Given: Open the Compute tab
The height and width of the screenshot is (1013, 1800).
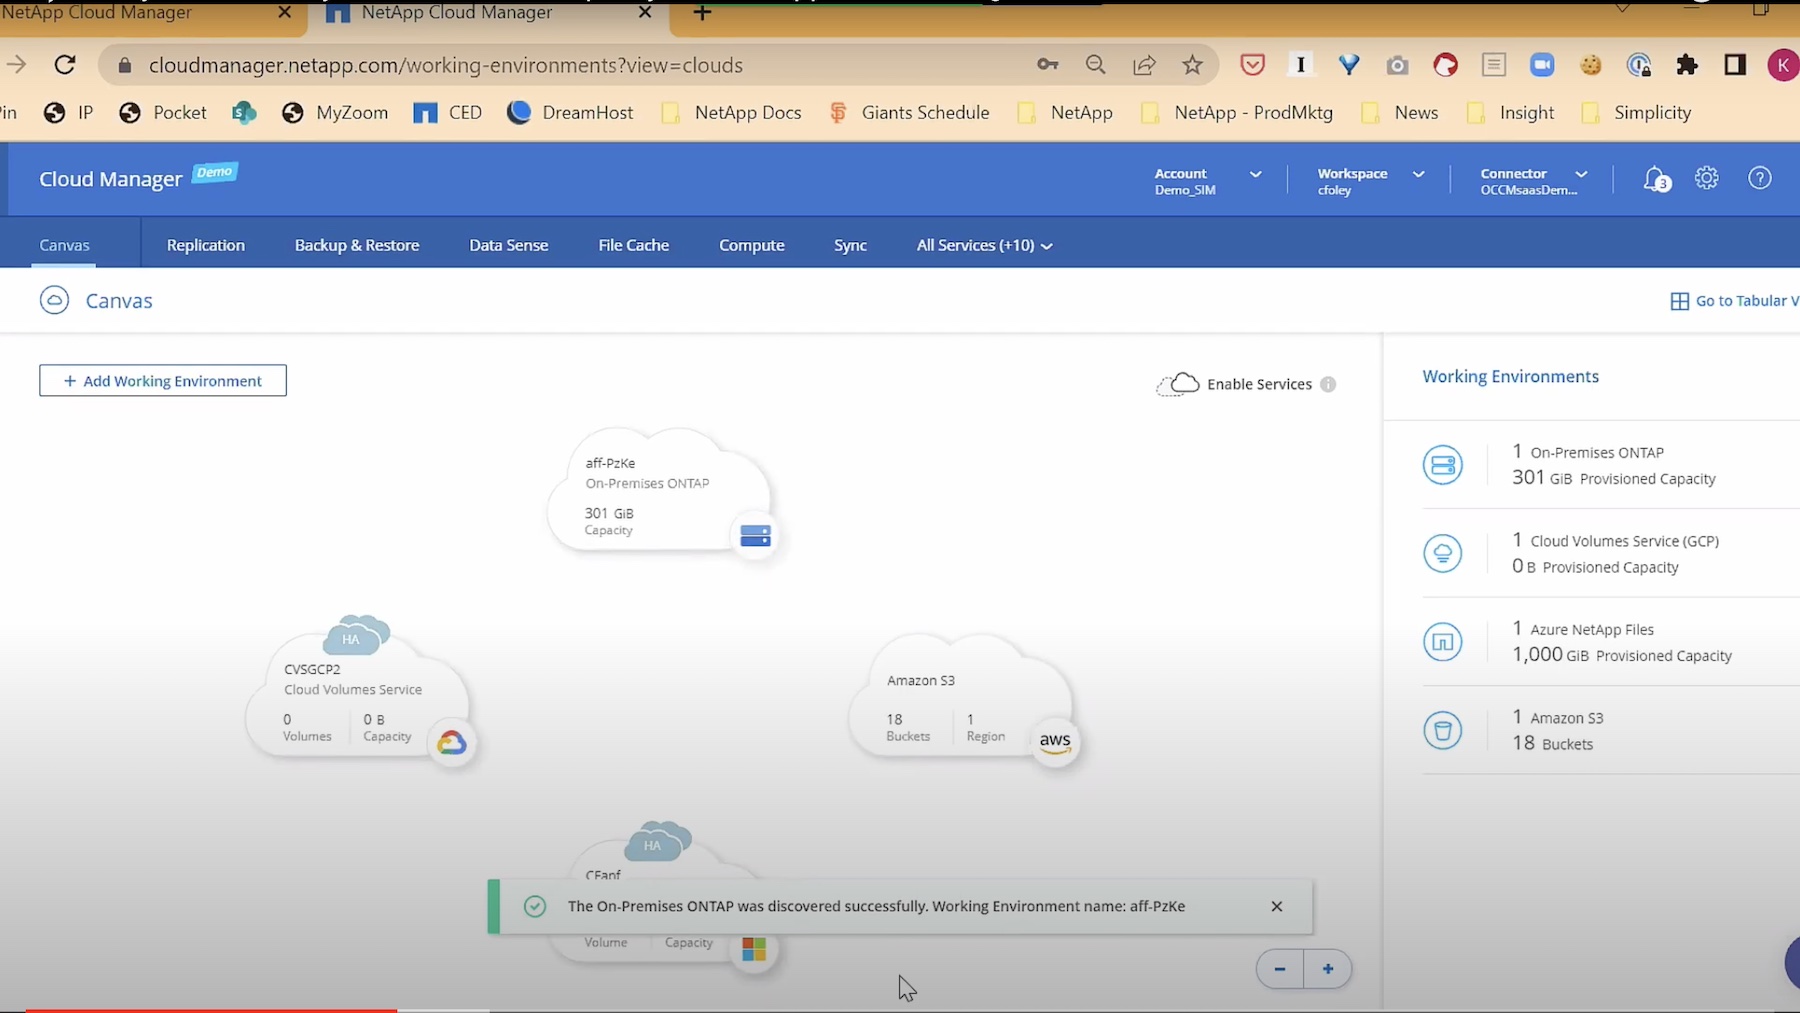Looking at the screenshot, I should tap(752, 245).
